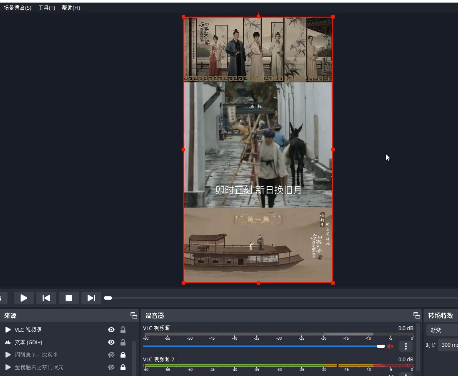Click the Audio Mixer vertical scrollbar

(x=418, y=347)
